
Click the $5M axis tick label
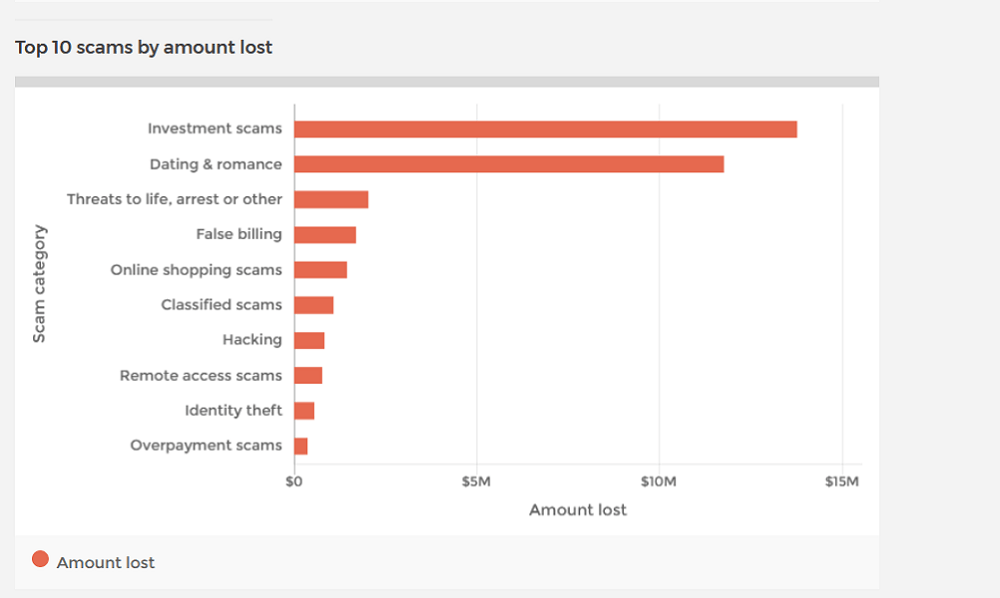point(476,481)
